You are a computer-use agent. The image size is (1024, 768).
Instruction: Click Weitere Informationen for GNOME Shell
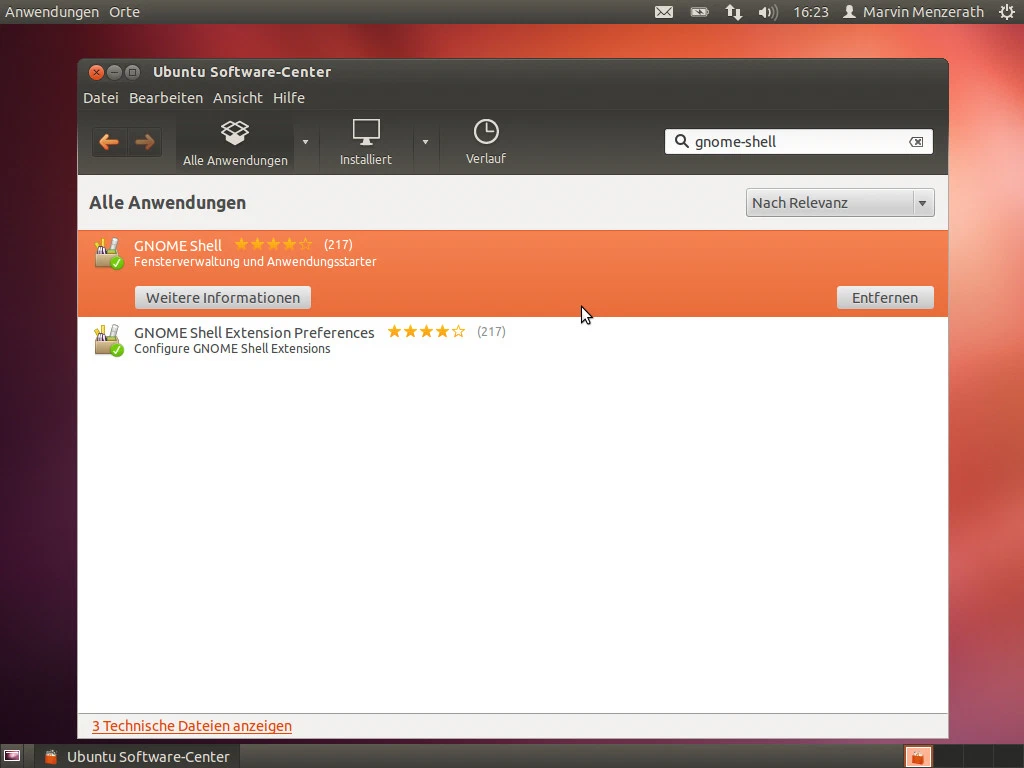(223, 298)
